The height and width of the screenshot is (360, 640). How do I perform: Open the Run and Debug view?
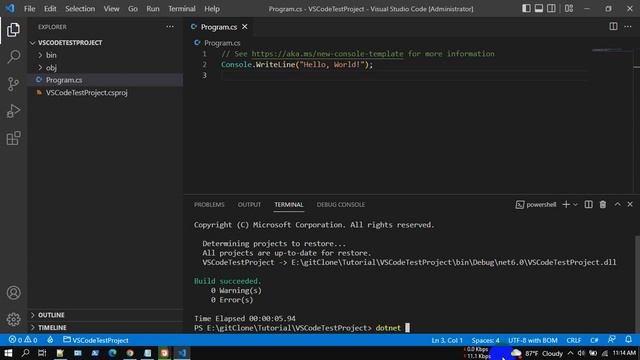click(13, 111)
